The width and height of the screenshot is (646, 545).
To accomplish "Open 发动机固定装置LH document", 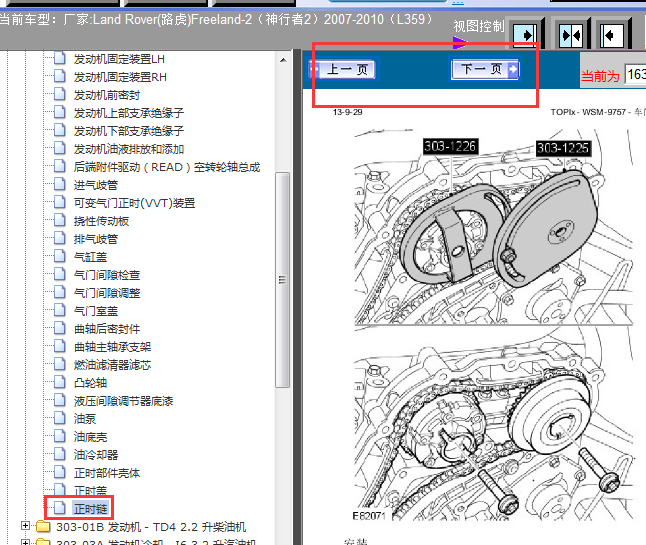I will coord(119,59).
